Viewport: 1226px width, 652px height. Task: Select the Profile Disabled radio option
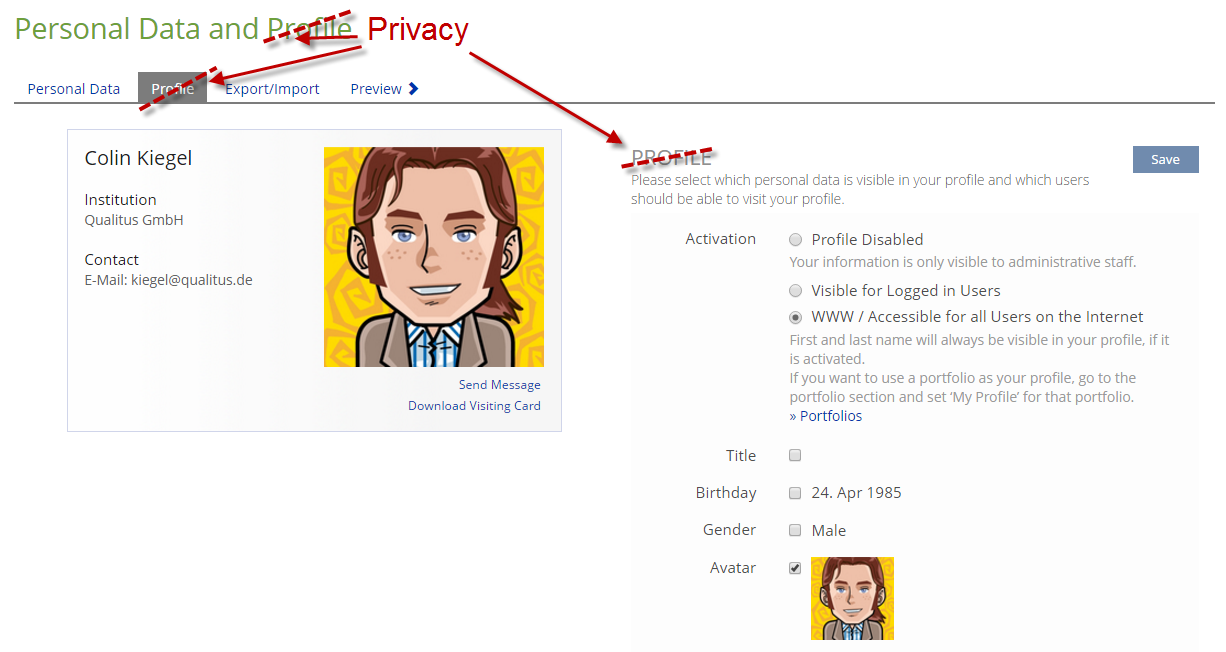[x=796, y=240]
